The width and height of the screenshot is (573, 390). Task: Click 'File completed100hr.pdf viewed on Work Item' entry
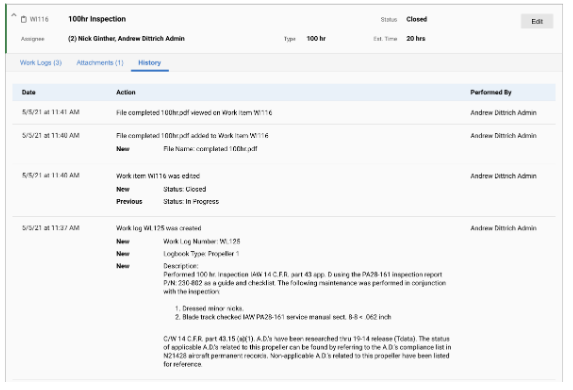(x=194, y=113)
